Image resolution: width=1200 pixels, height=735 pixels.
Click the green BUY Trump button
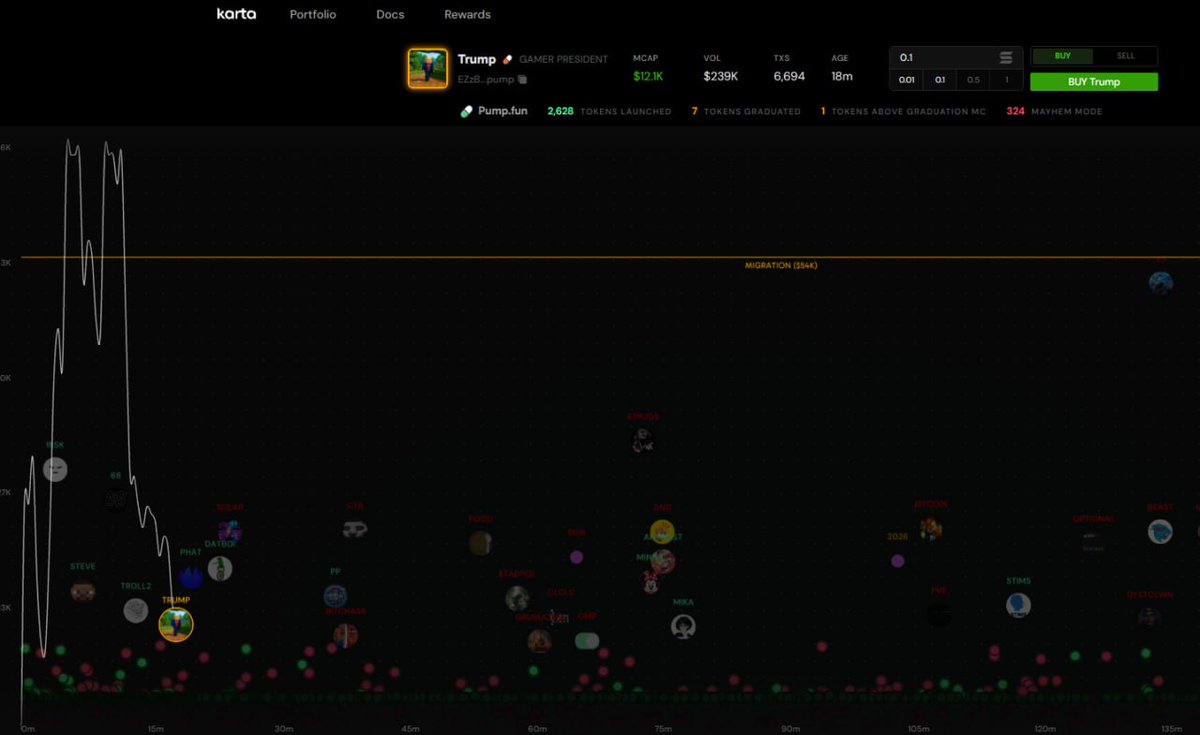[1094, 82]
